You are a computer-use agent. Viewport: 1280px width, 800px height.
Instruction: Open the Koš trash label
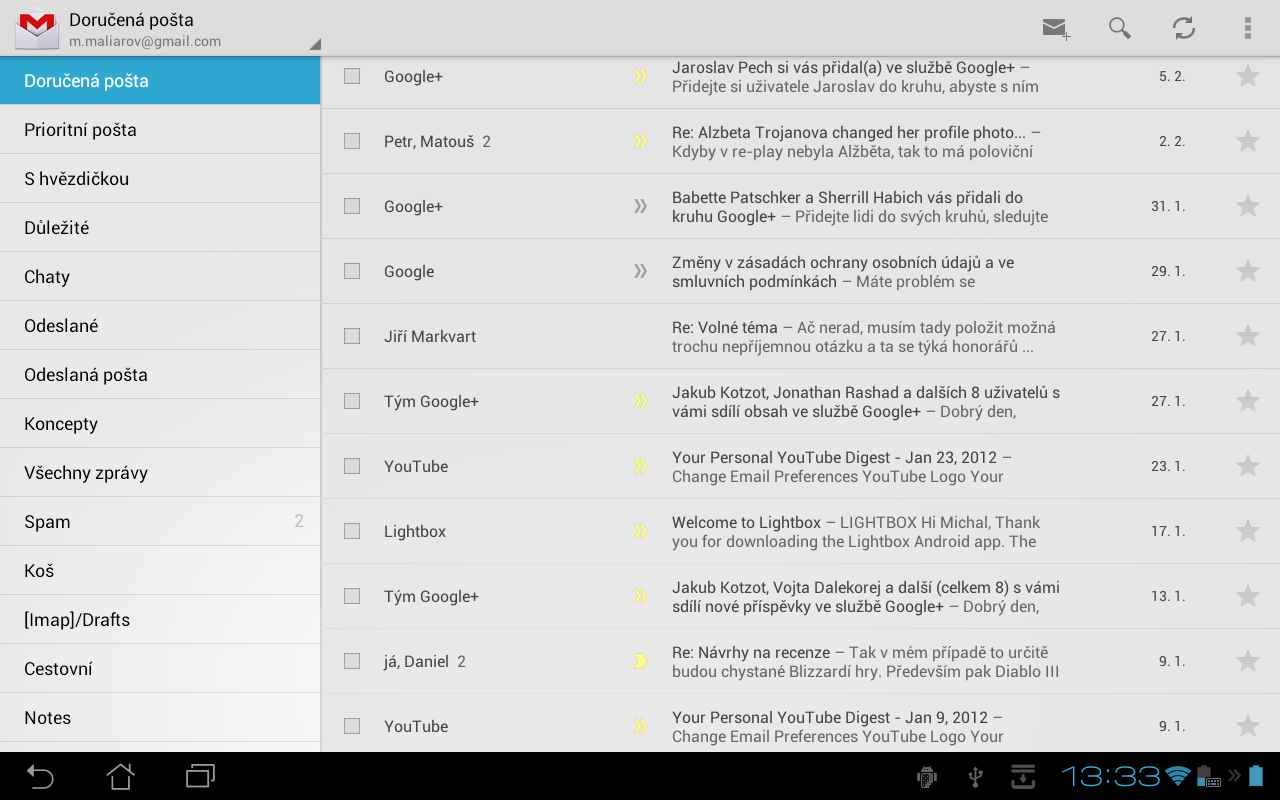(x=160, y=571)
